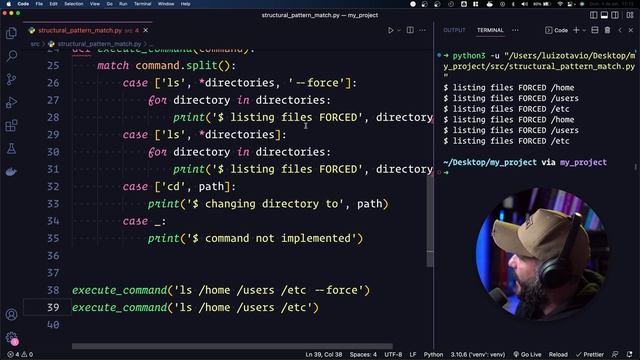Open the Go menu

click(x=109, y=4)
